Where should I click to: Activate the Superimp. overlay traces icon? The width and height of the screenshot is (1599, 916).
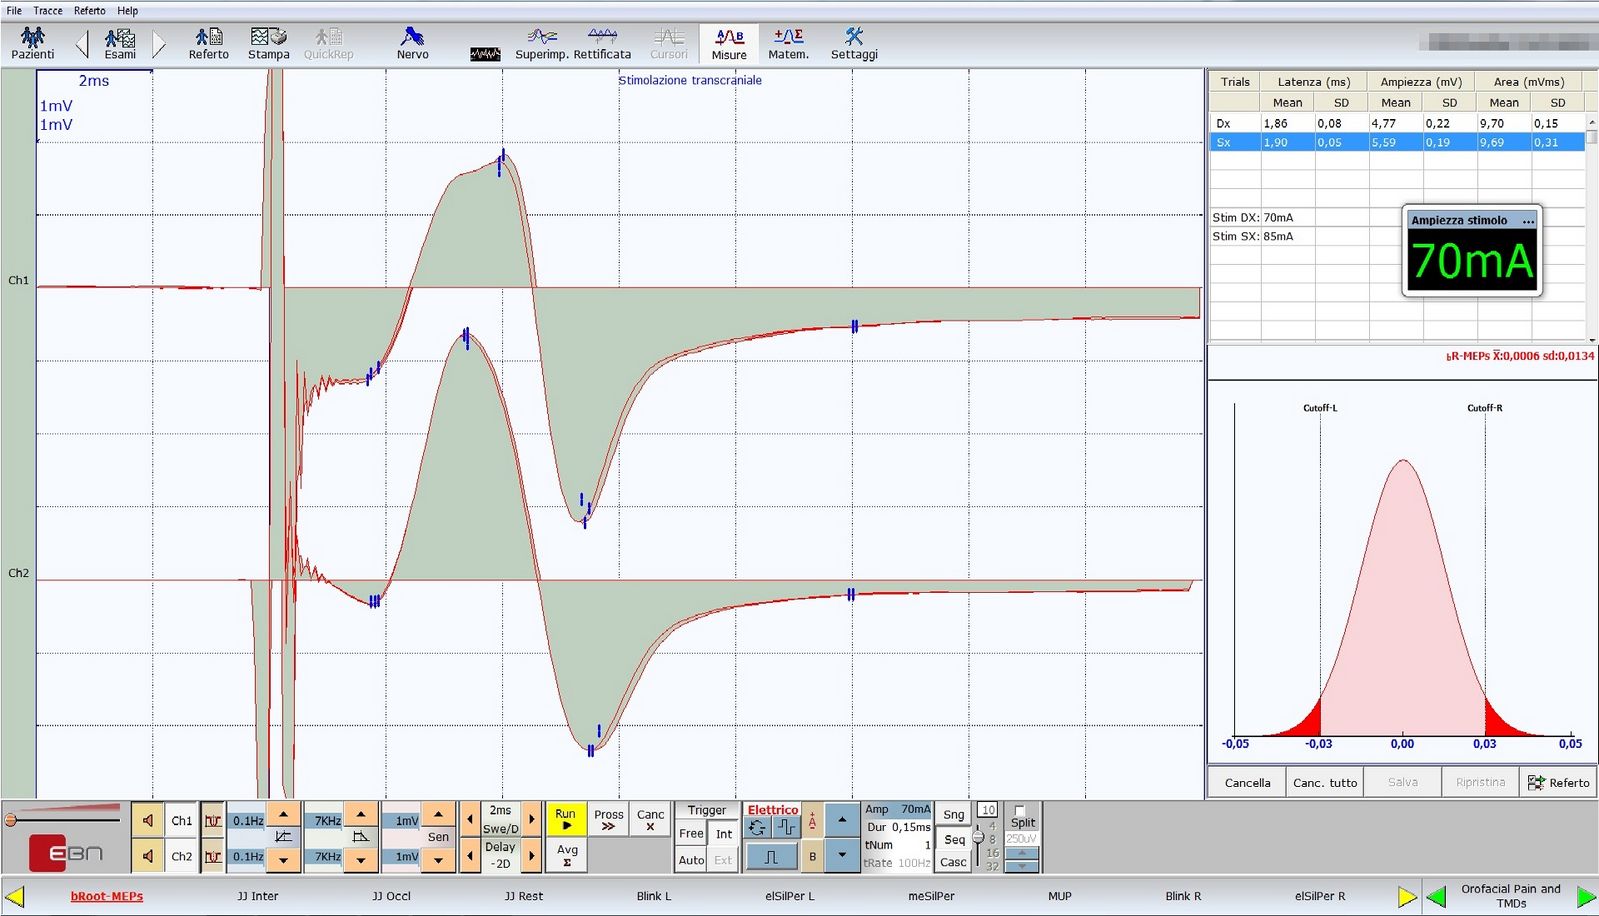point(542,43)
